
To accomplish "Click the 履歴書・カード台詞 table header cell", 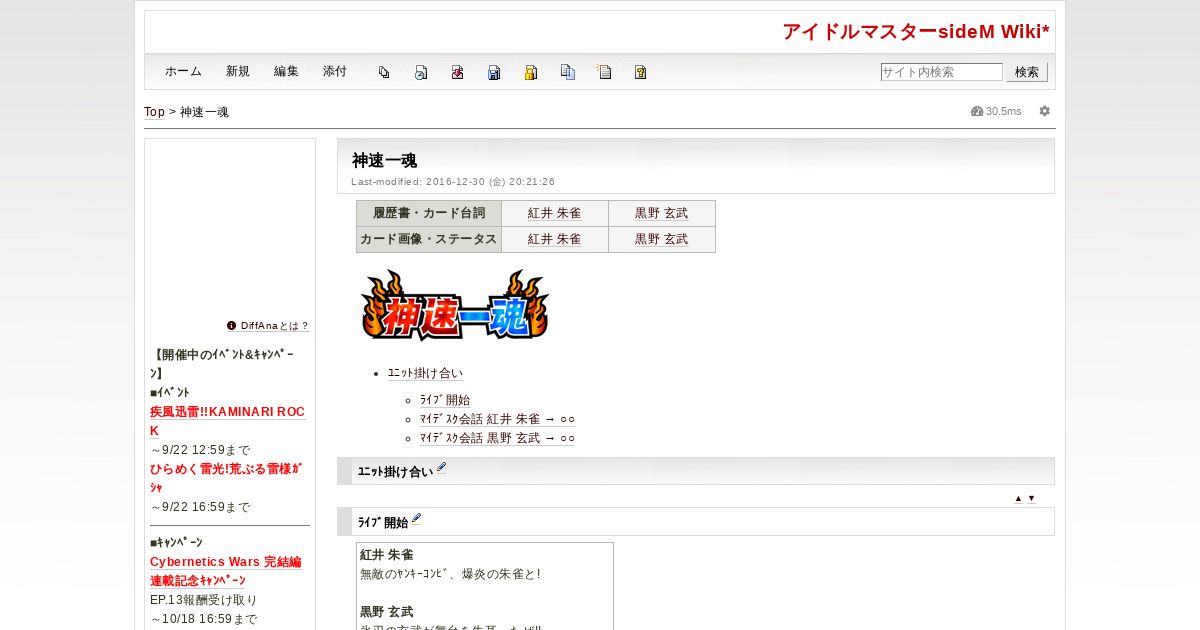I will click(x=429, y=213).
